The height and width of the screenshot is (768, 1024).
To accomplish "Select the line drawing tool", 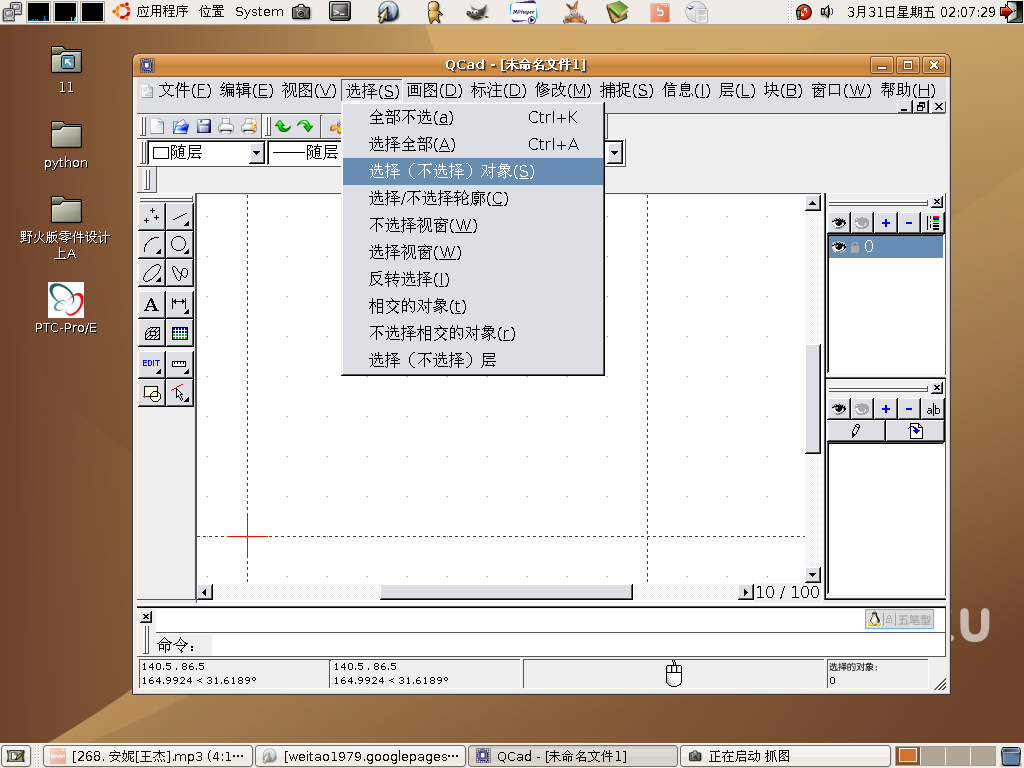I will [180, 216].
